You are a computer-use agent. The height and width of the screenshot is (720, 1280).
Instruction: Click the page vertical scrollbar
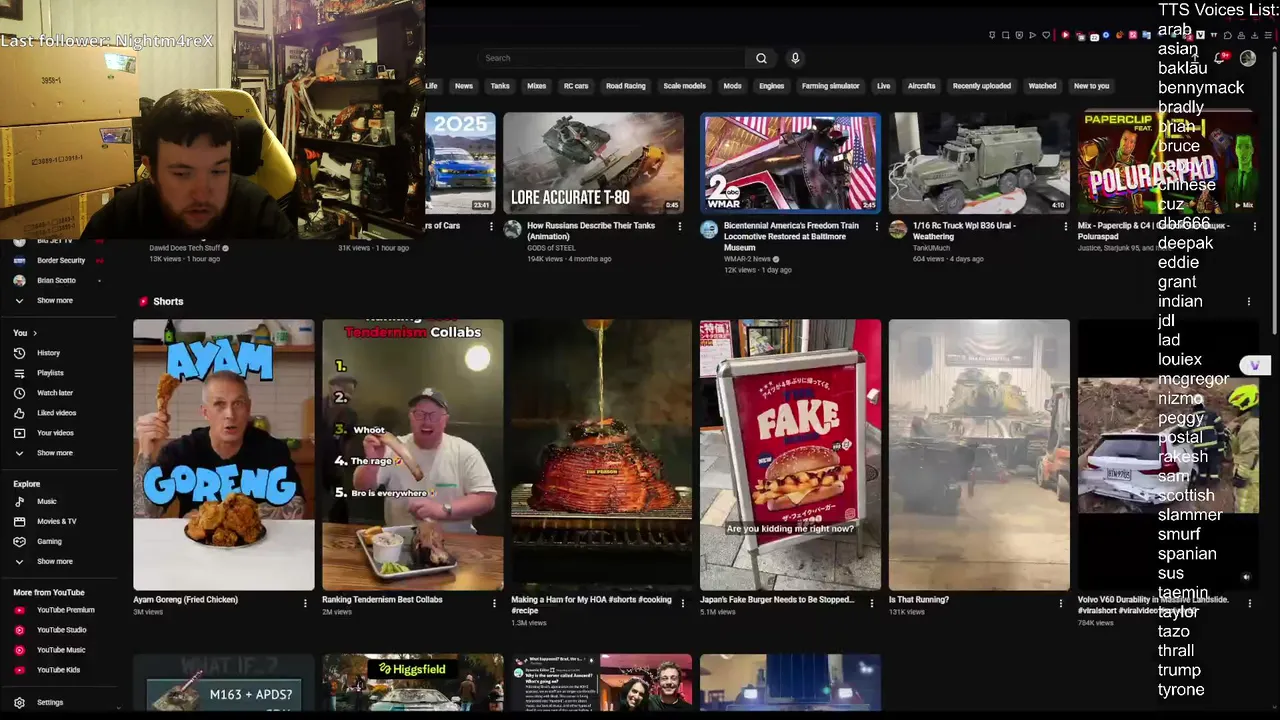[1274, 190]
